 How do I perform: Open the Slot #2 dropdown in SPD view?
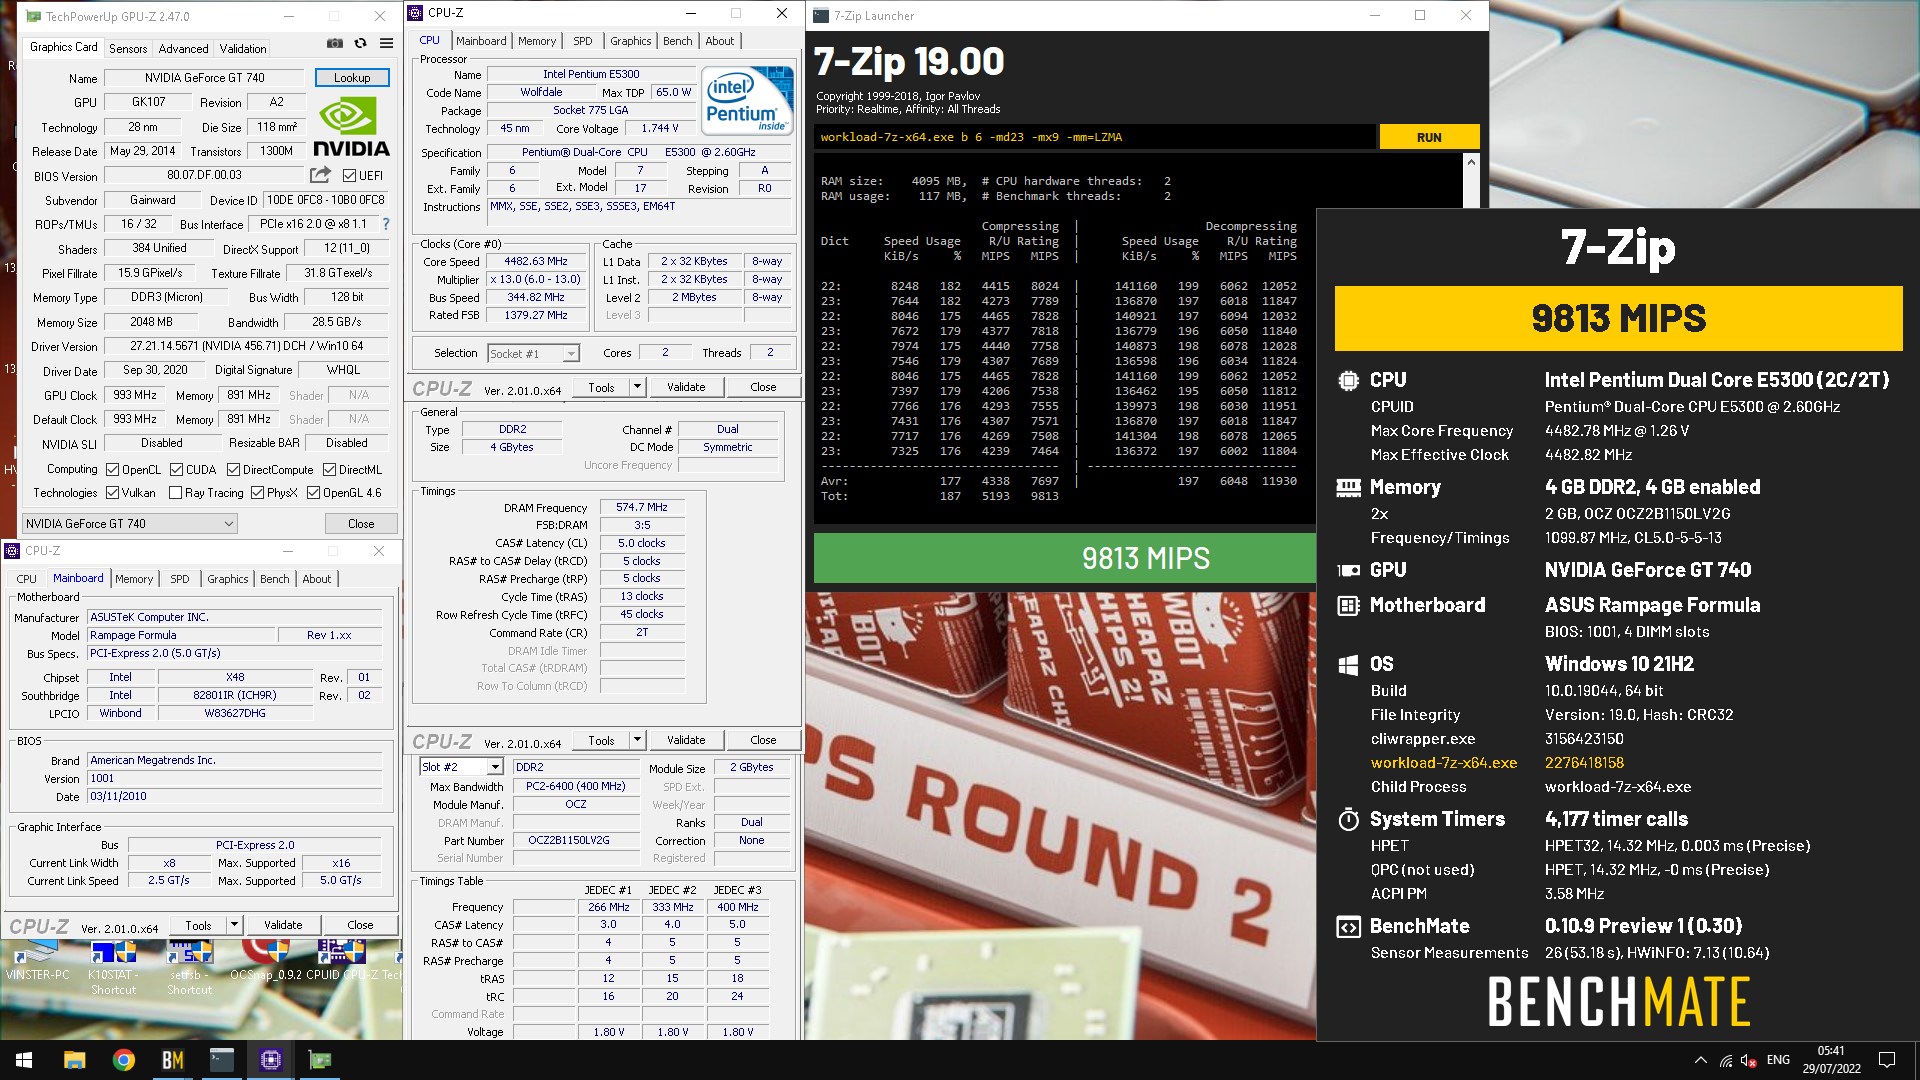point(460,767)
